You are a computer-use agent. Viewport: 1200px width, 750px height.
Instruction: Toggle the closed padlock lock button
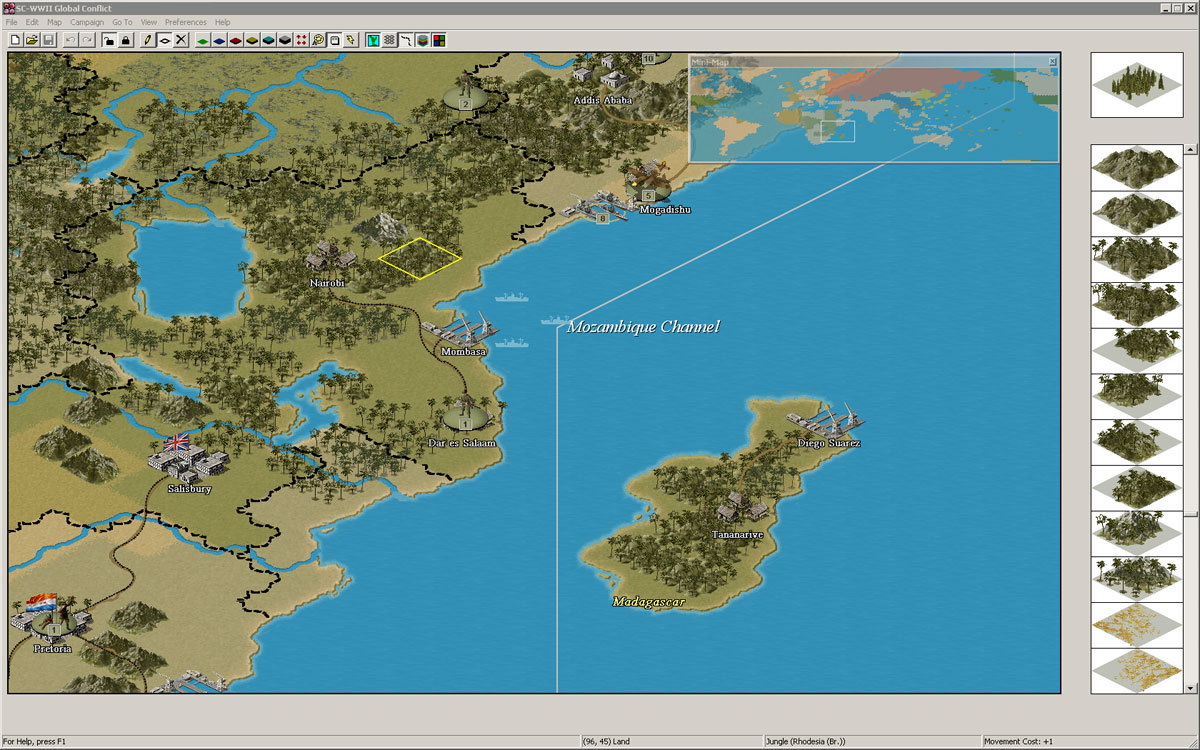coord(125,40)
